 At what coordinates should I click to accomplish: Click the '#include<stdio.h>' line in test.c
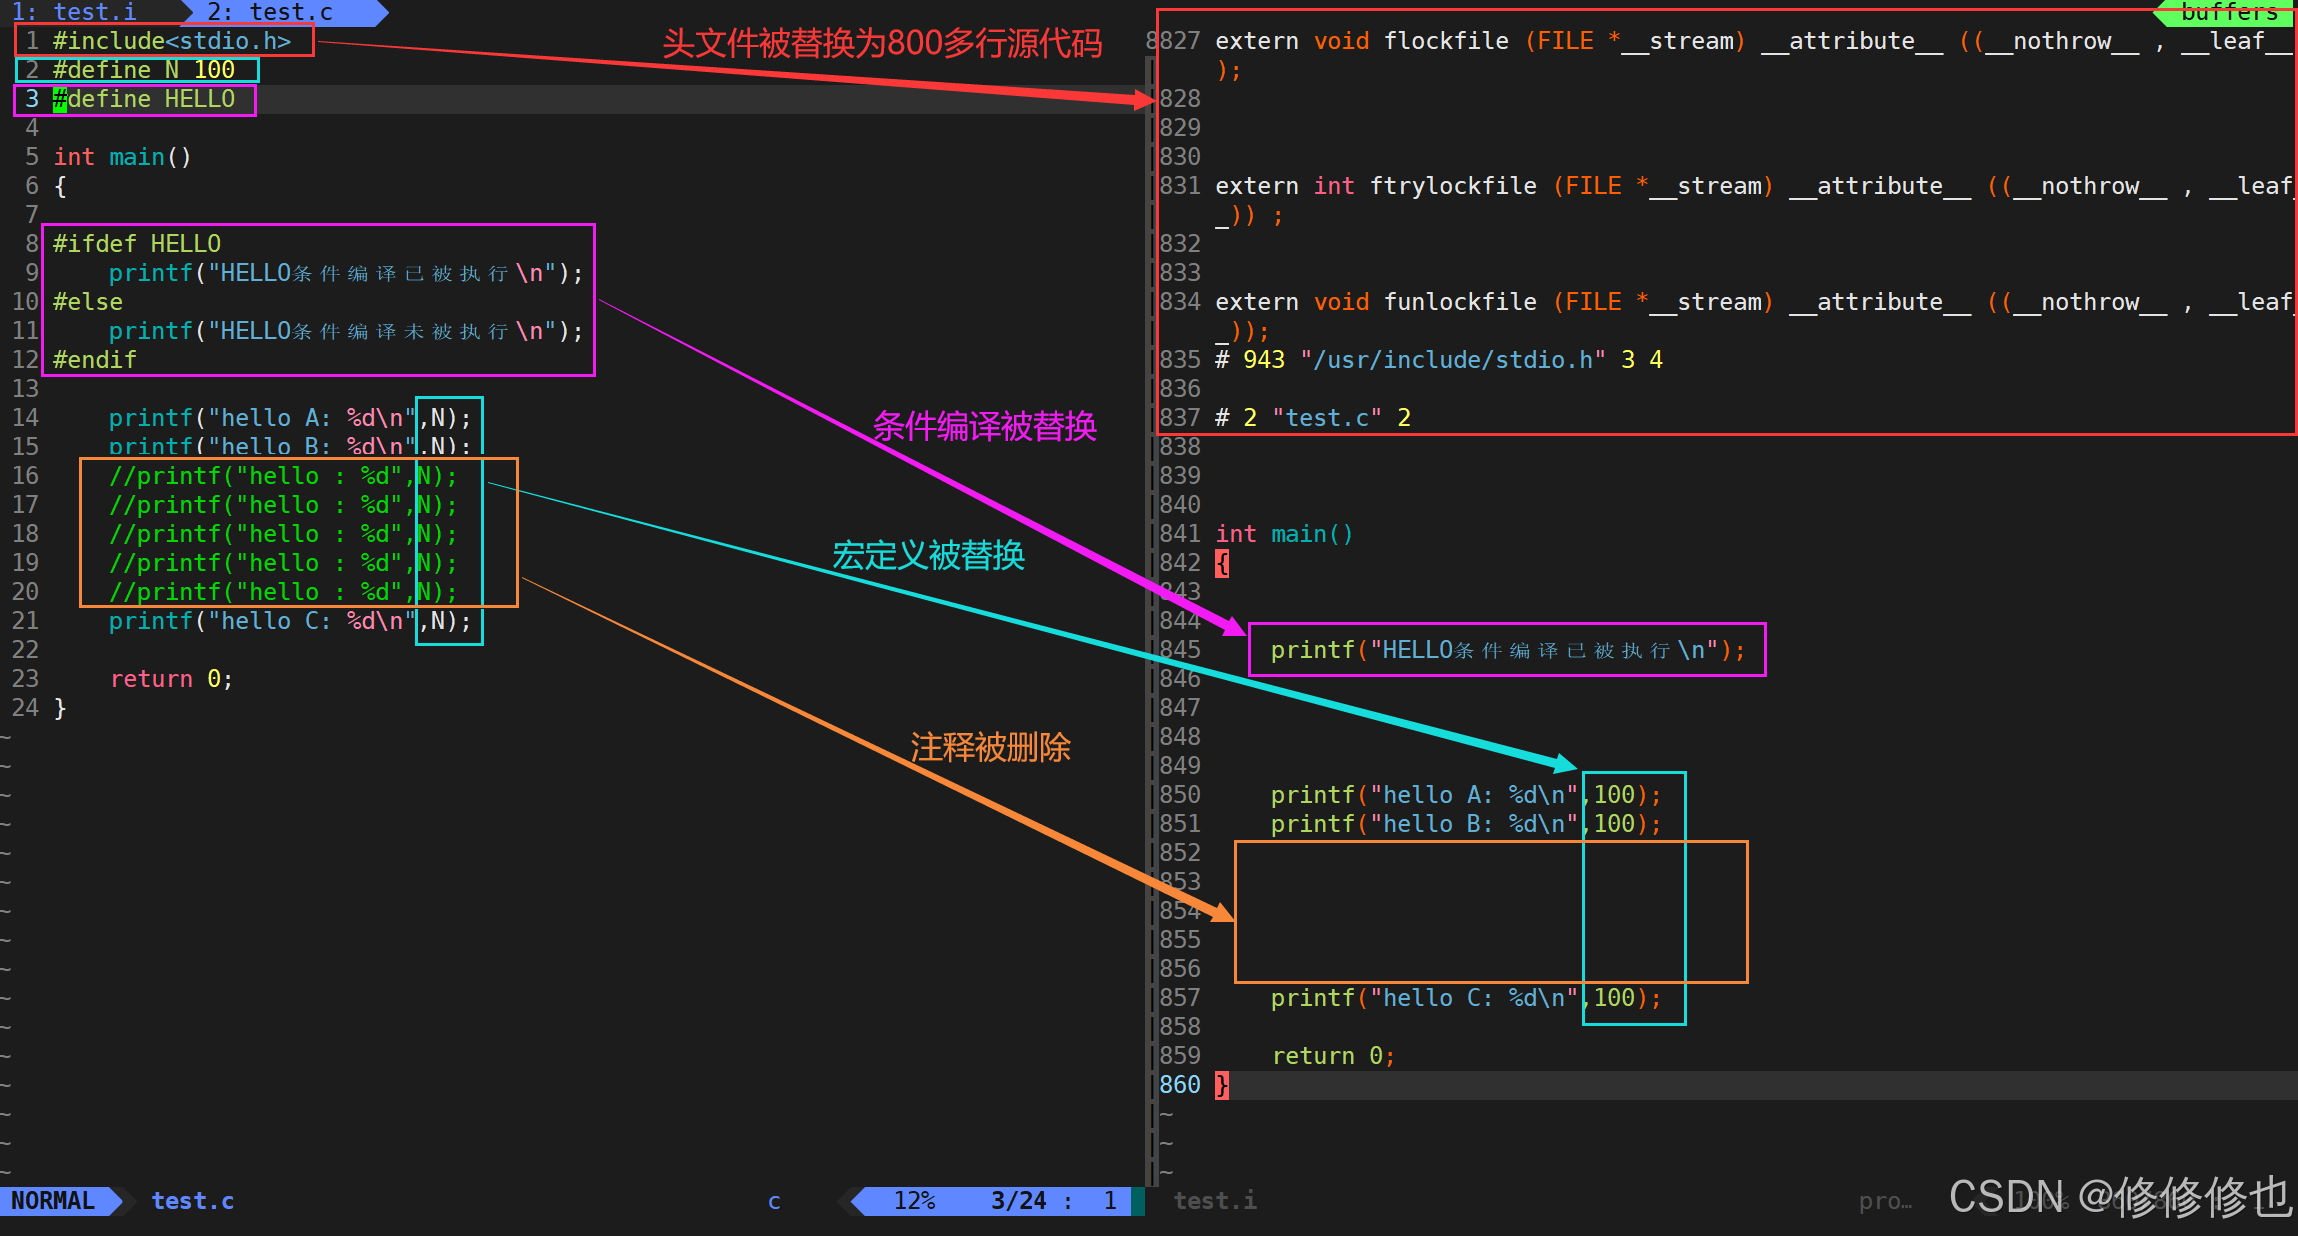[171, 41]
